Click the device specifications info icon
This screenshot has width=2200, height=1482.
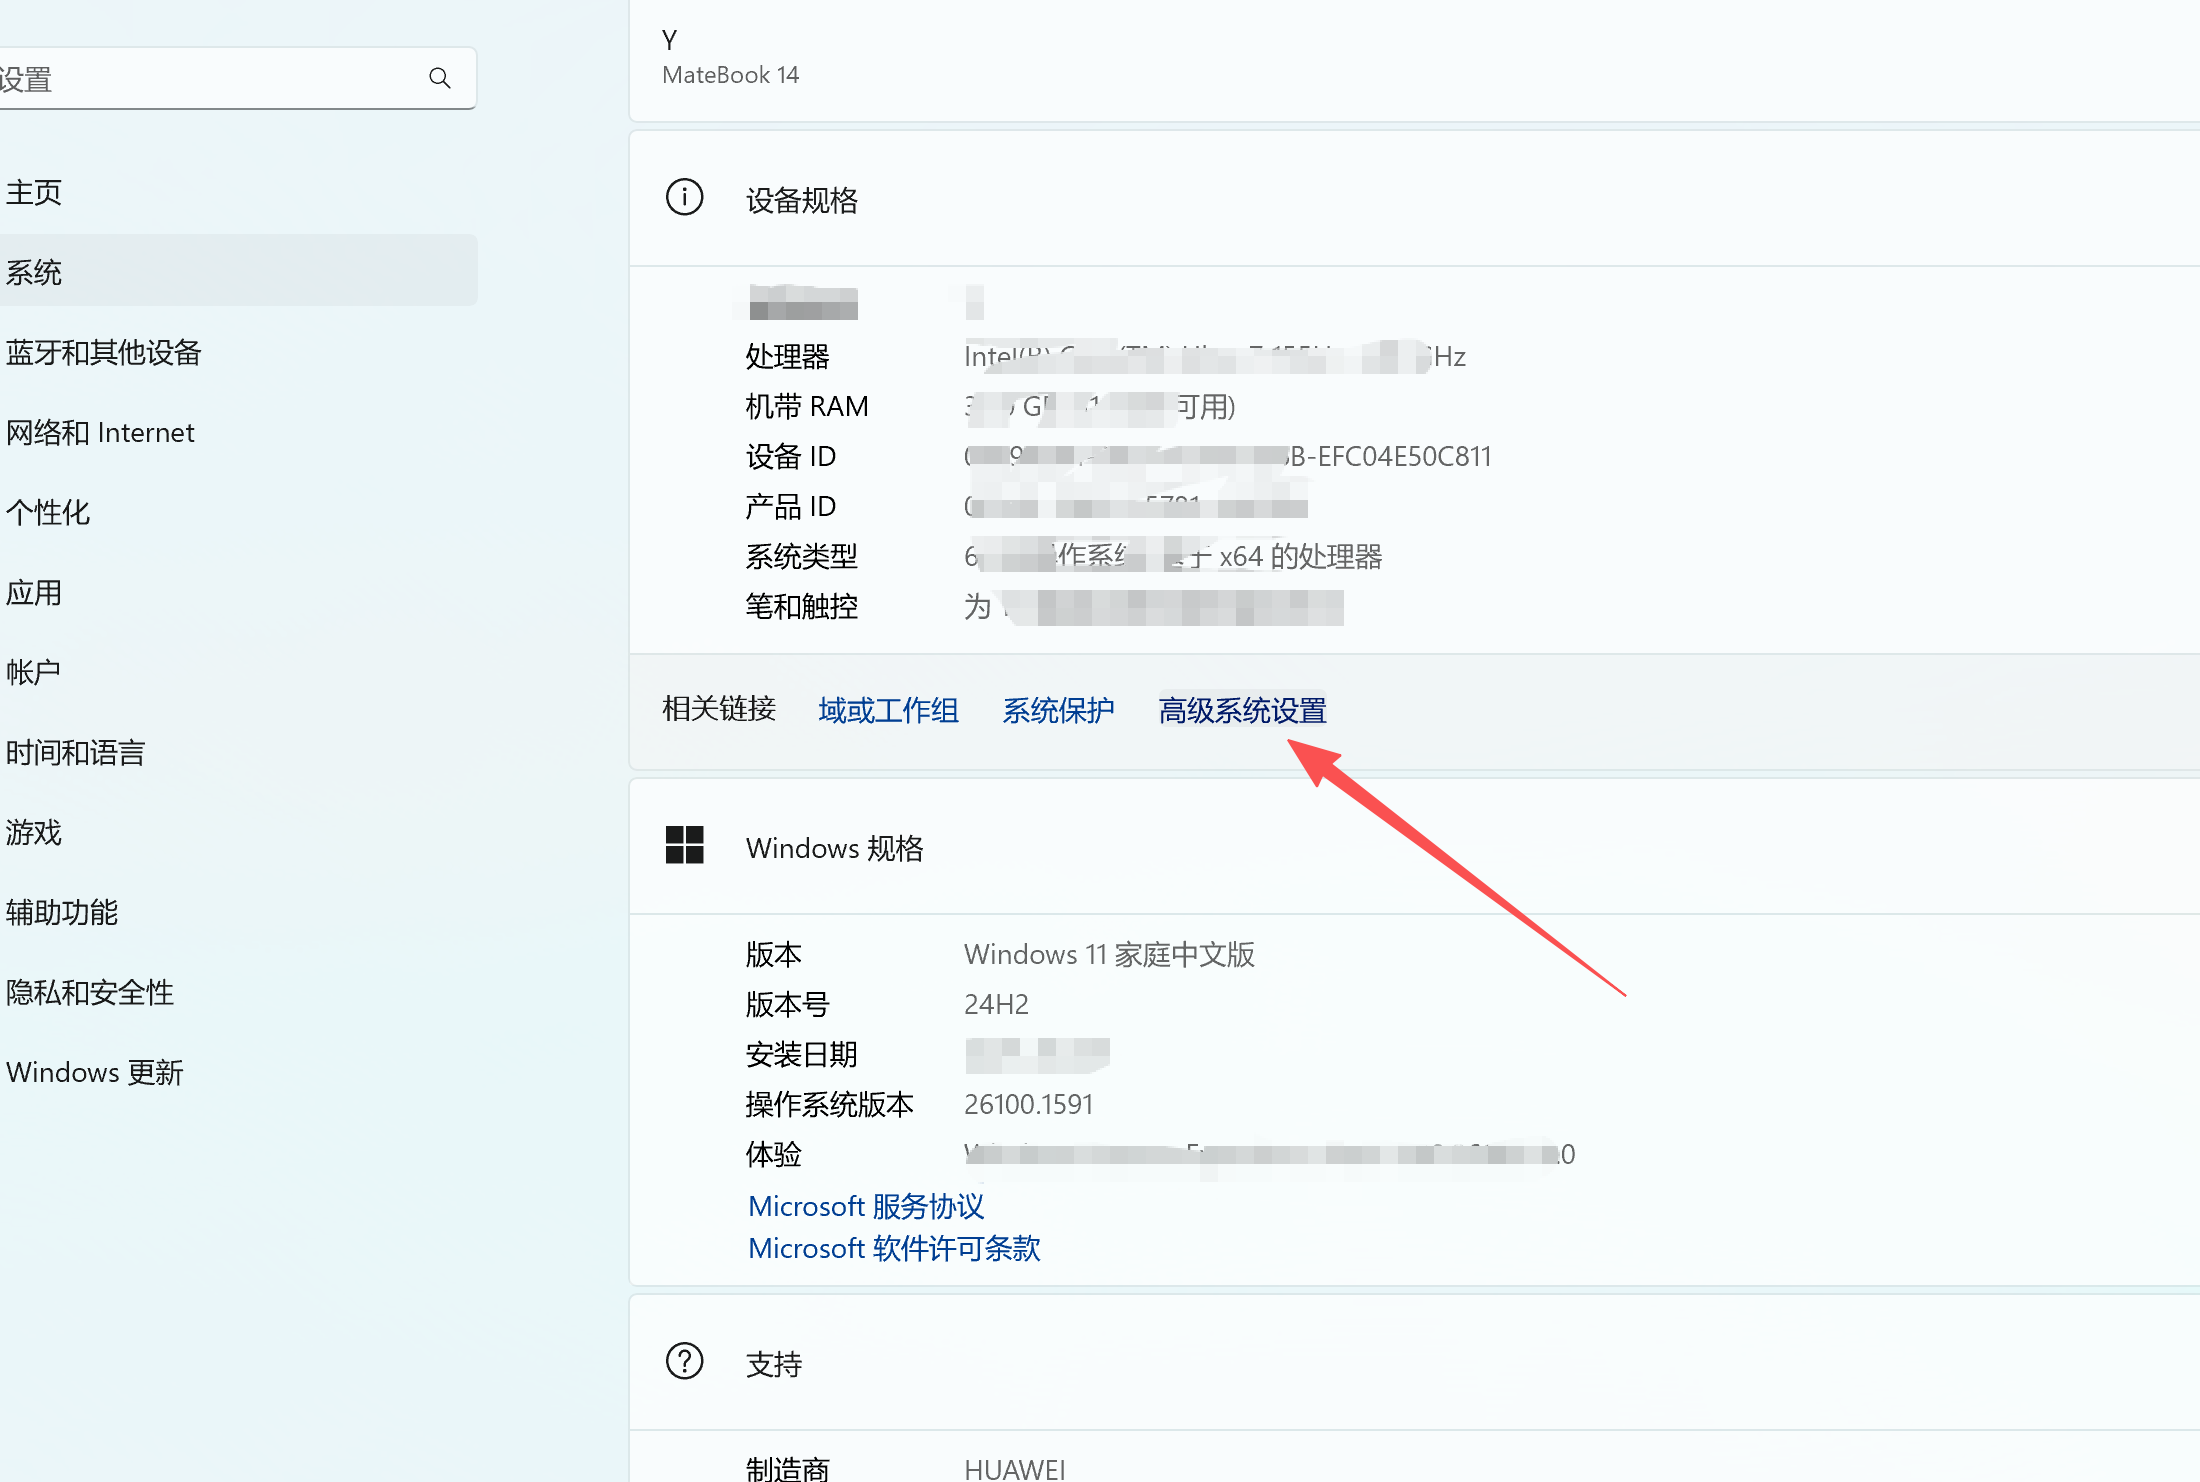pyautogui.click(x=685, y=198)
